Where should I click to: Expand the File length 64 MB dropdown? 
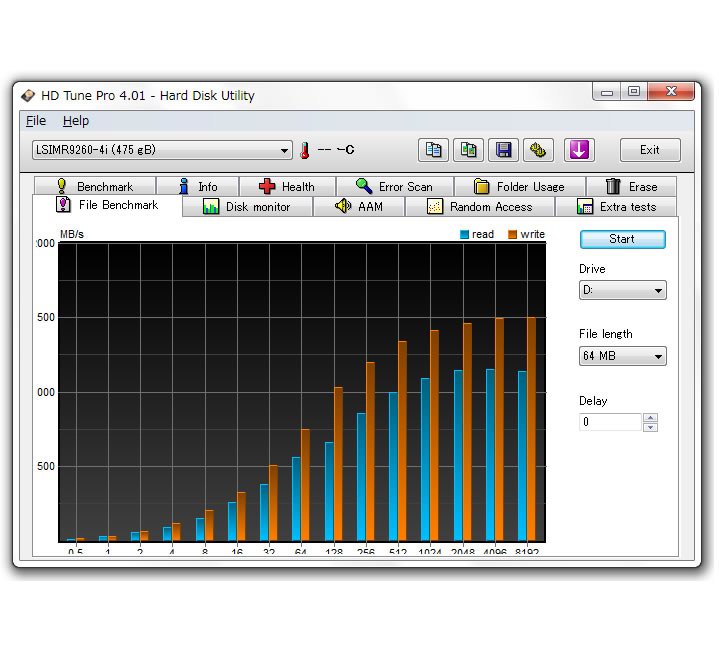tap(622, 356)
